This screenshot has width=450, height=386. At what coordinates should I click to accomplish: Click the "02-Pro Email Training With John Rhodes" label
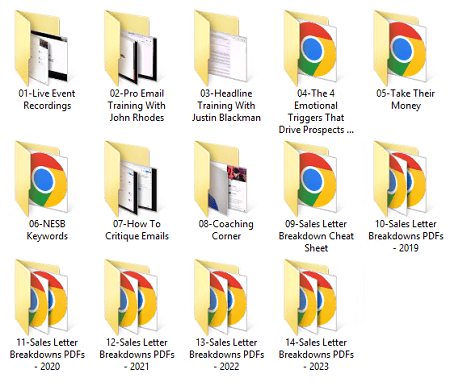pyautogui.click(x=137, y=105)
